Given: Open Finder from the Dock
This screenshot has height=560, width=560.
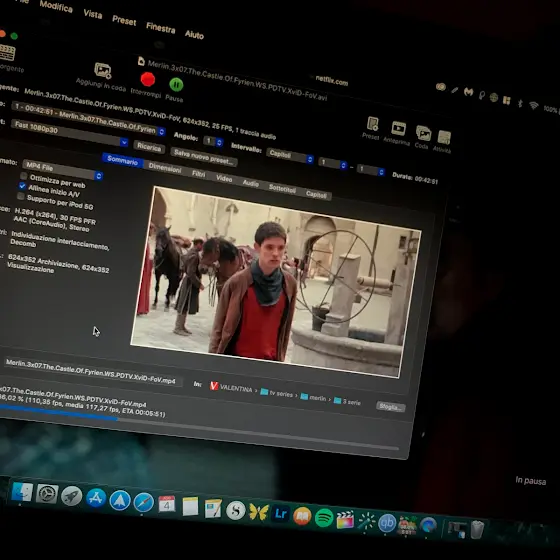Looking at the screenshot, I should click(x=22, y=492).
